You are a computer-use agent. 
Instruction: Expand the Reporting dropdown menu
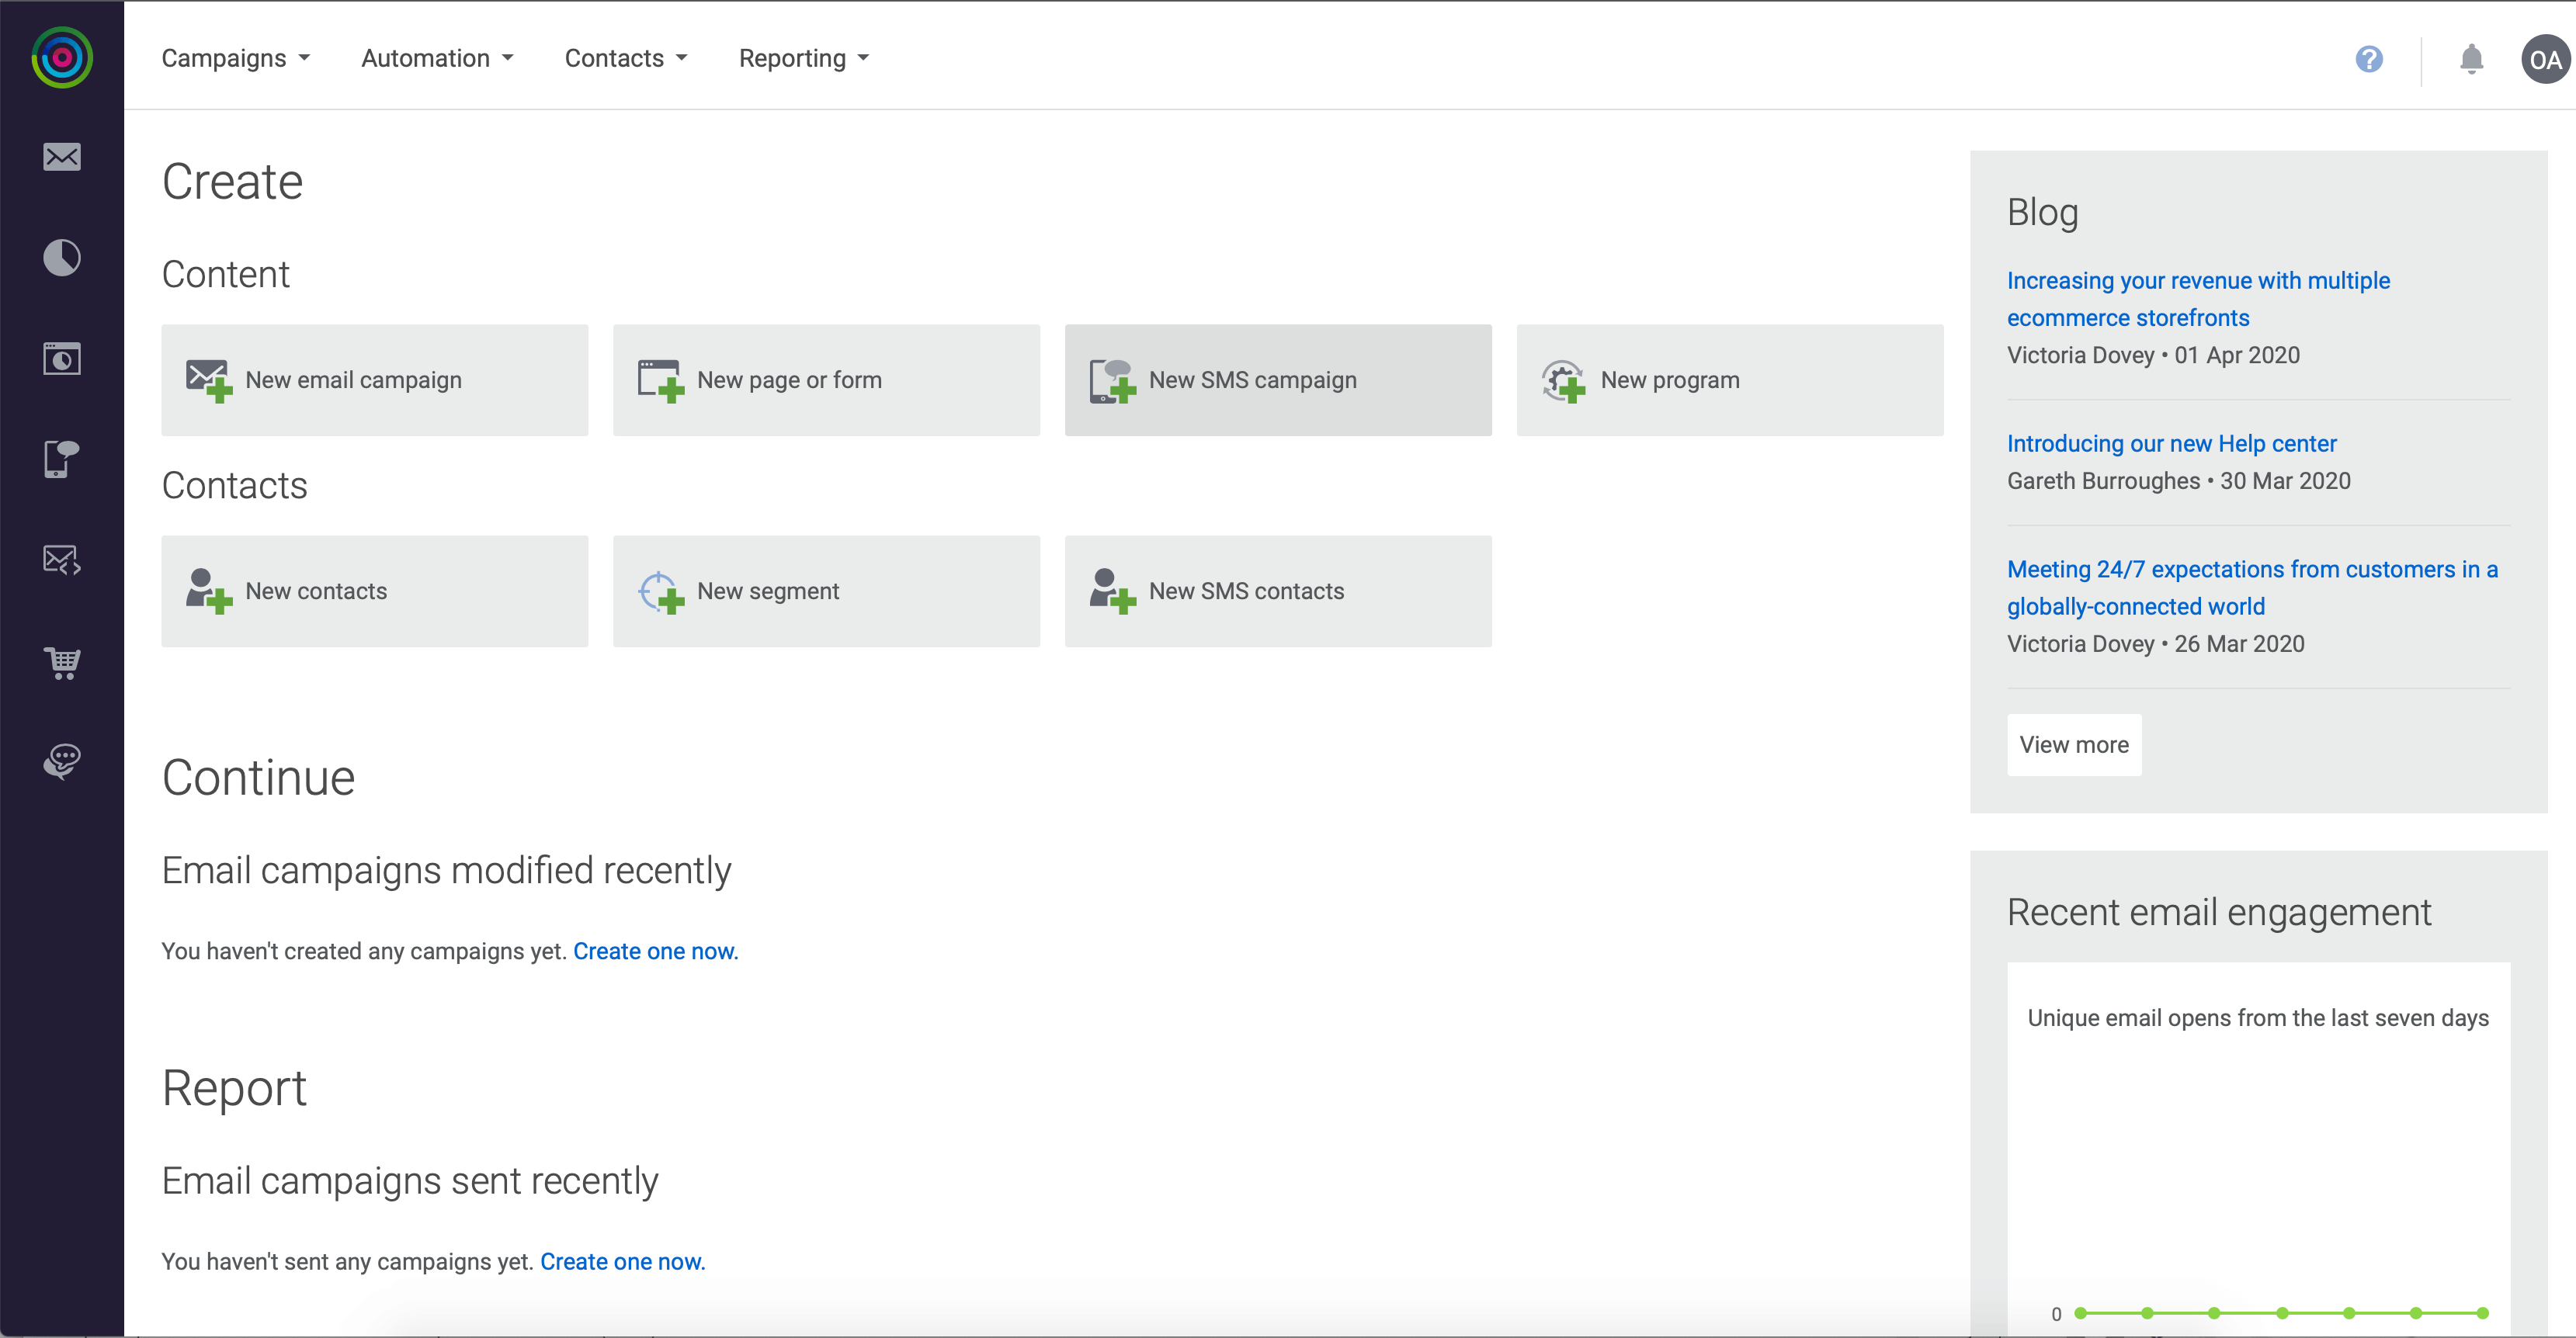pyautogui.click(x=804, y=59)
